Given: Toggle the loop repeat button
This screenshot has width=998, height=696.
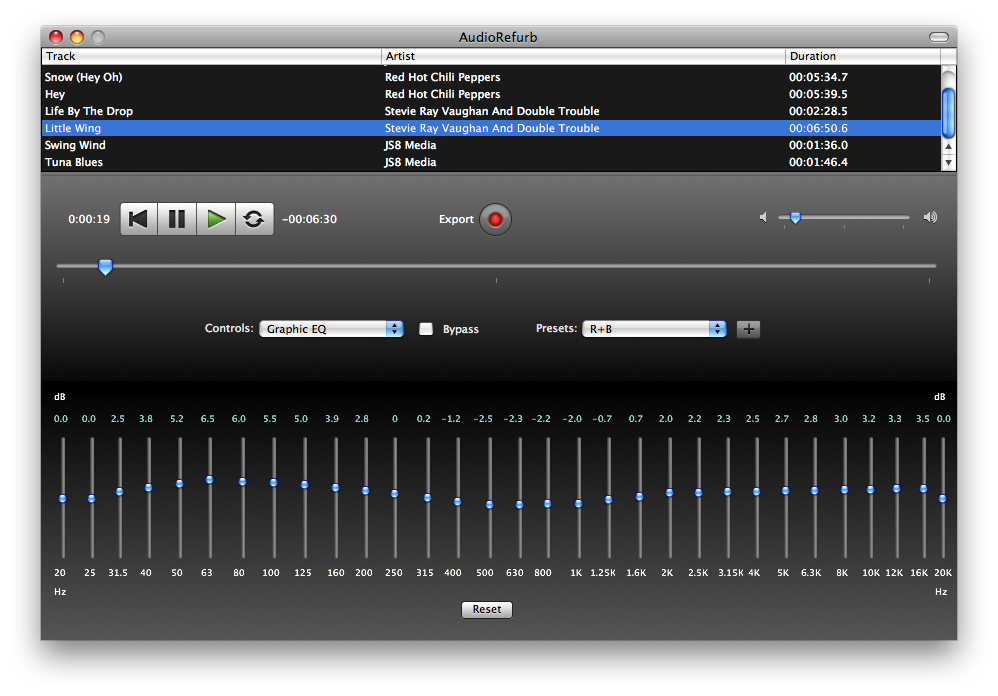Looking at the screenshot, I should (x=255, y=219).
